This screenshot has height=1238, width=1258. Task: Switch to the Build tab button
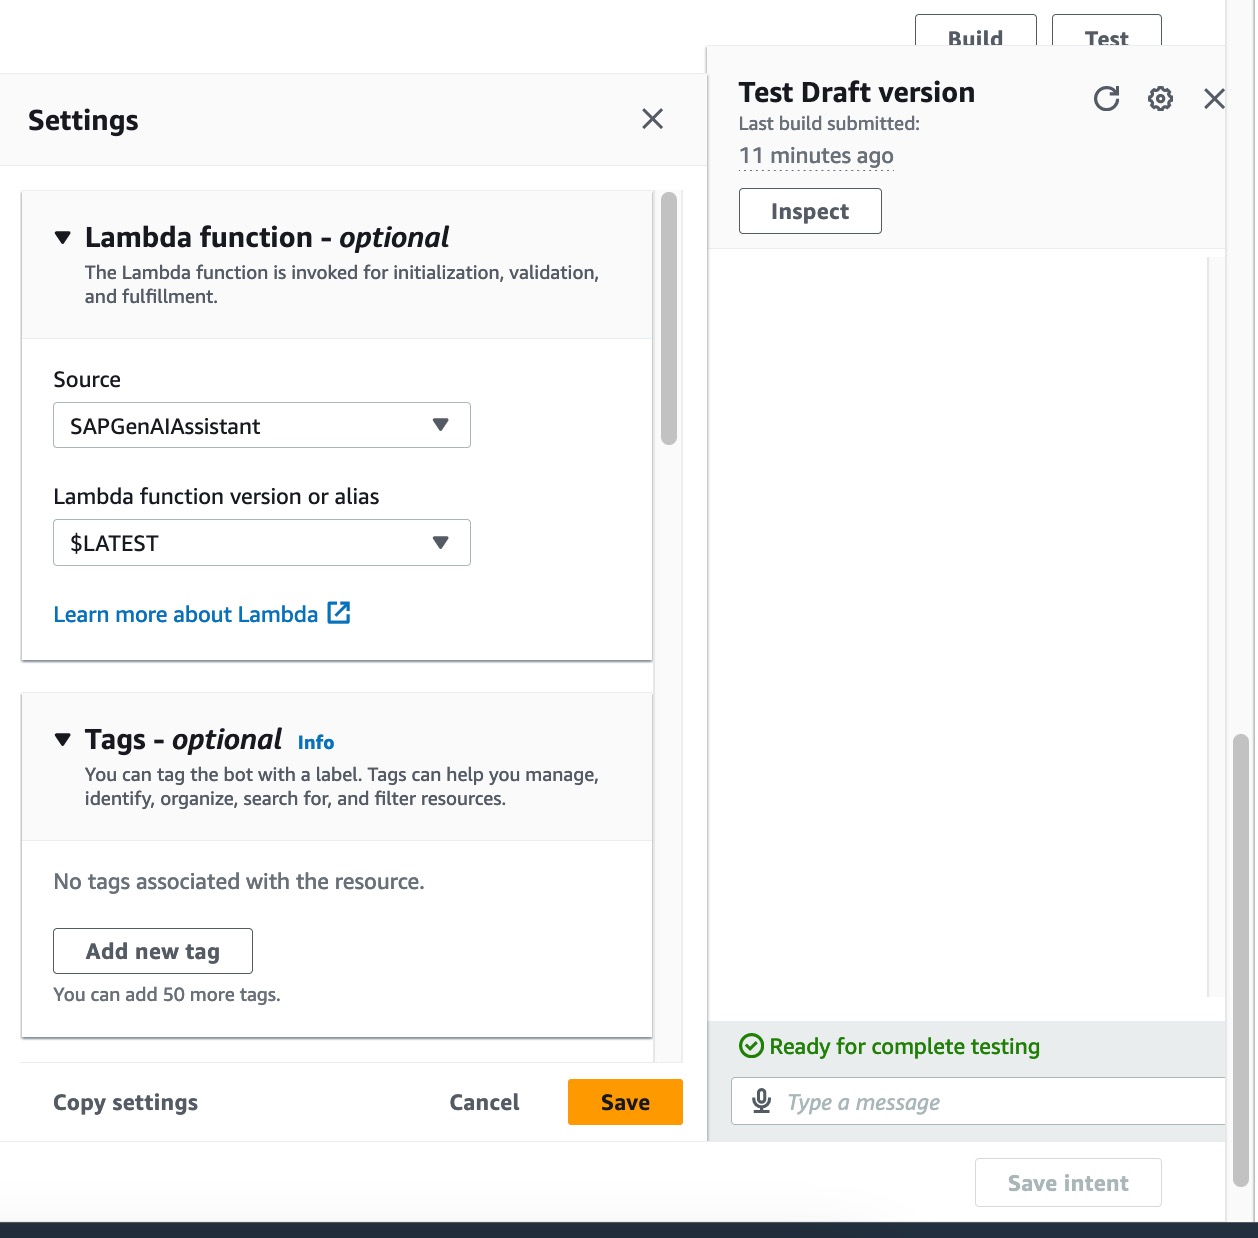(975, 35)
